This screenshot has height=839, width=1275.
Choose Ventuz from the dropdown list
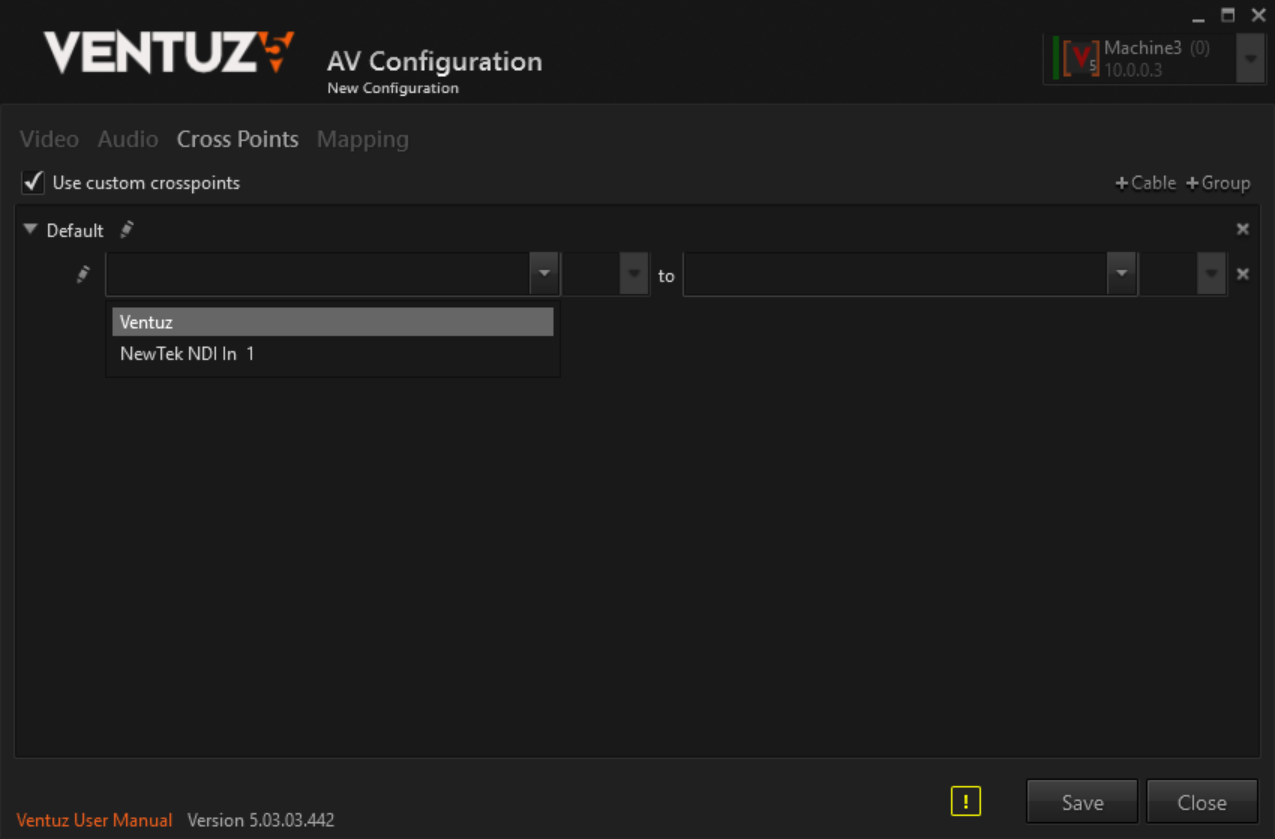332,322
